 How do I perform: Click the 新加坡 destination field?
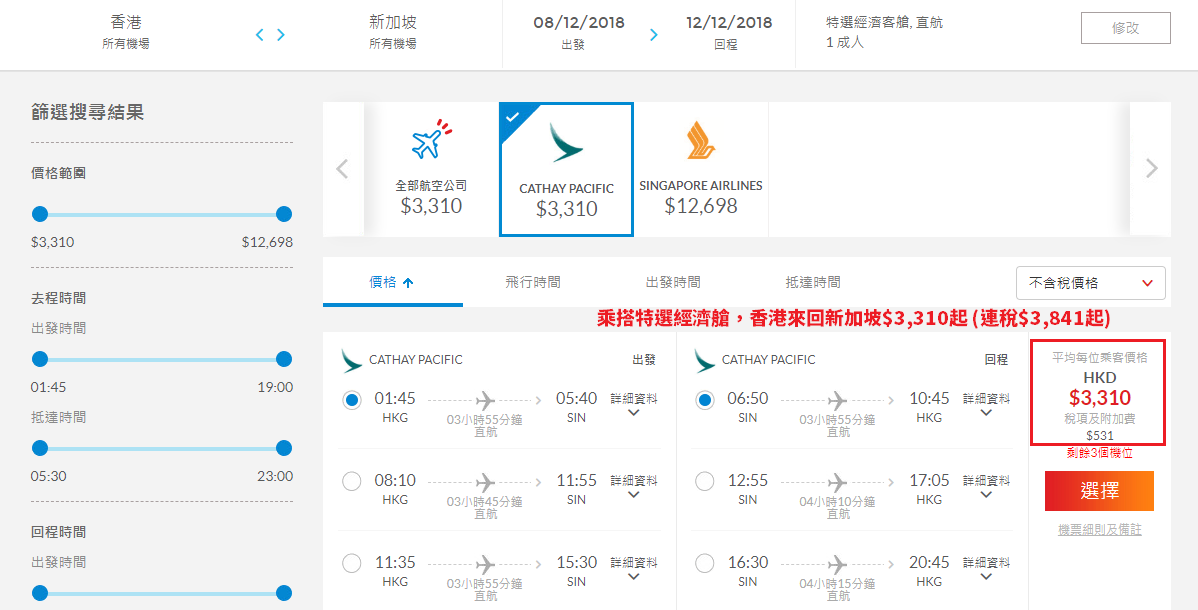coord(393,31)
